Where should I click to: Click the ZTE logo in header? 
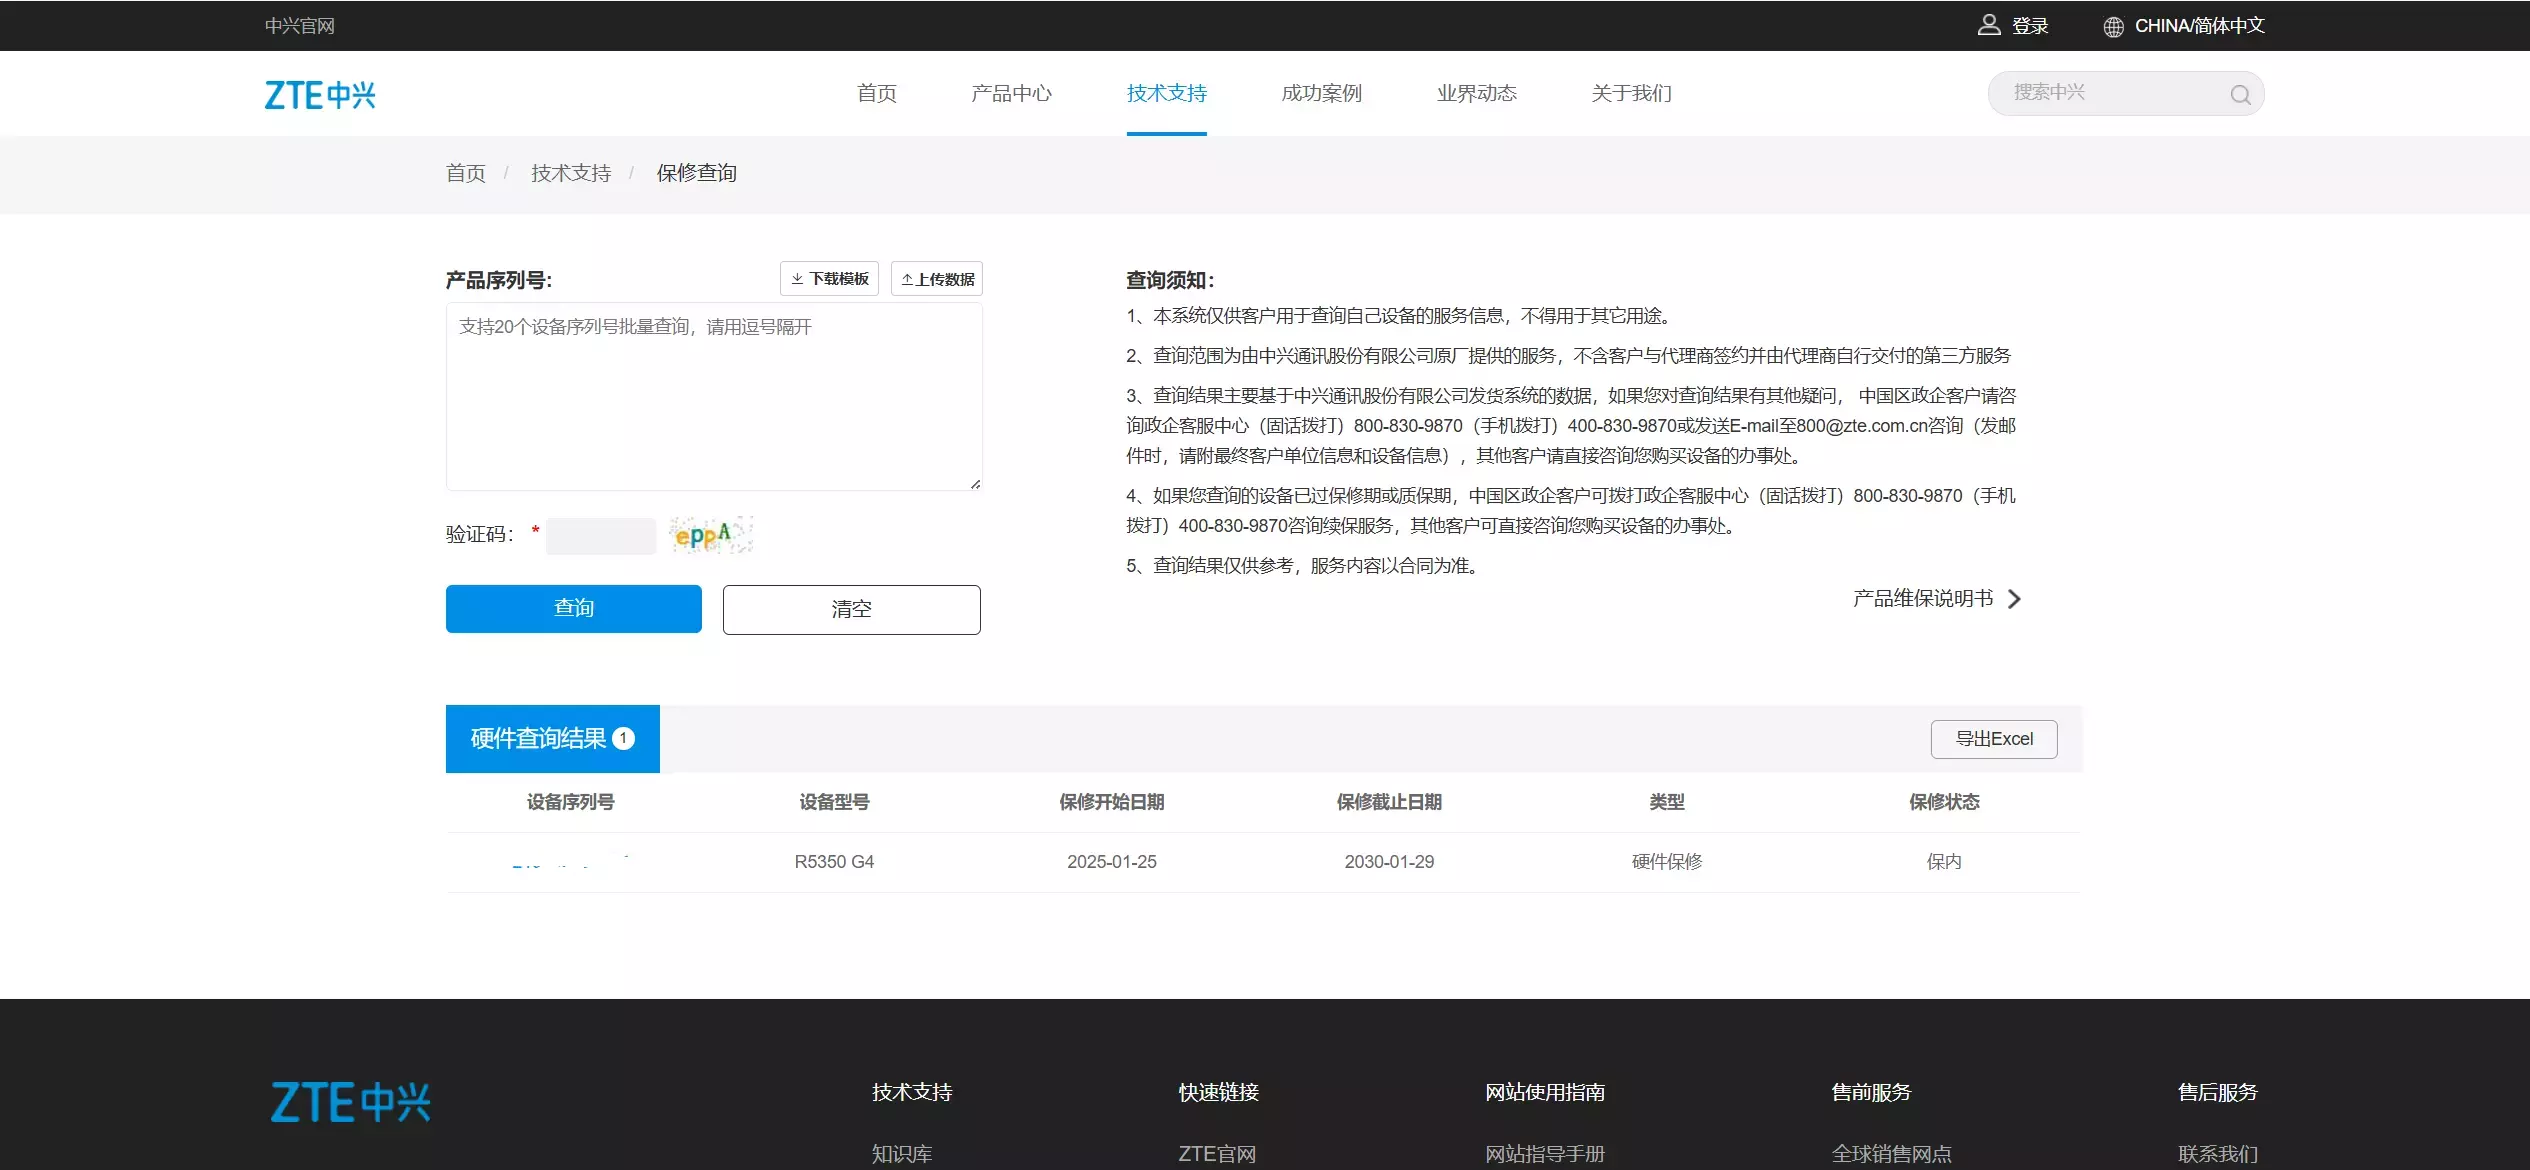coord(320,95)
